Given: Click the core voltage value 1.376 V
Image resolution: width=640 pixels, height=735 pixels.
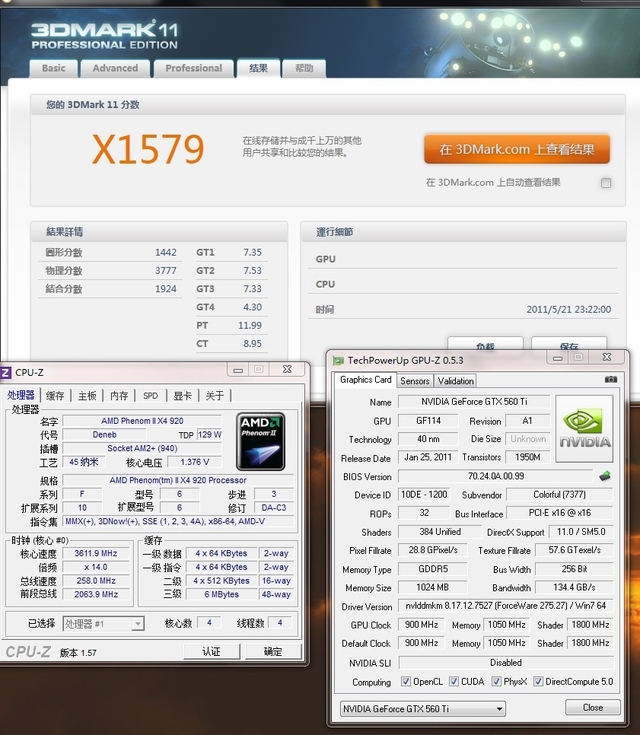Looking at the screenshot, I should click(195, 462).
